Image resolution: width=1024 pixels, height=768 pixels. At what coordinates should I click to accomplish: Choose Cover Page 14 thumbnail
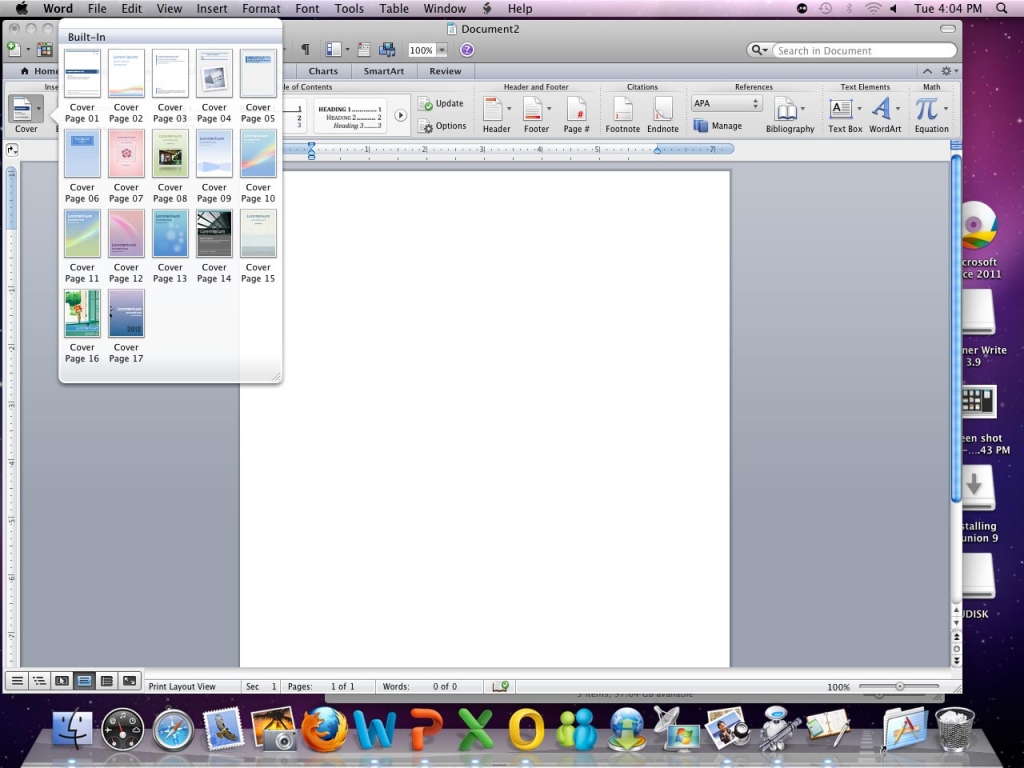(214, 233)
